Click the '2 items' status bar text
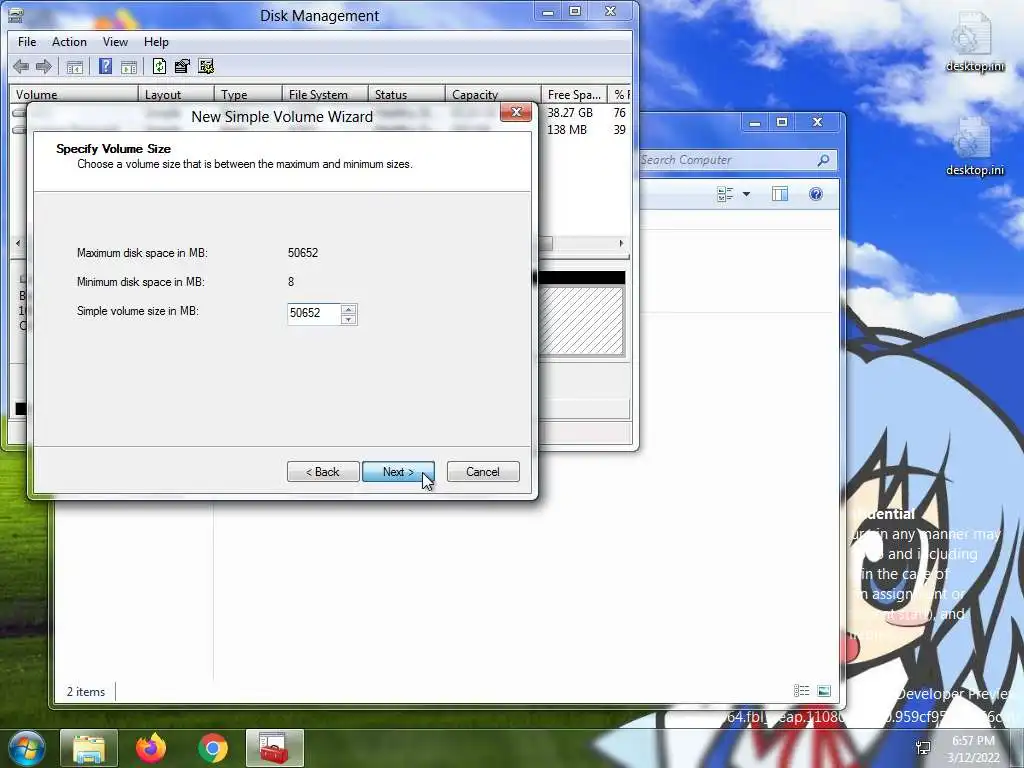The height and width of the screenshot is (768, 1024). [86, 692]
